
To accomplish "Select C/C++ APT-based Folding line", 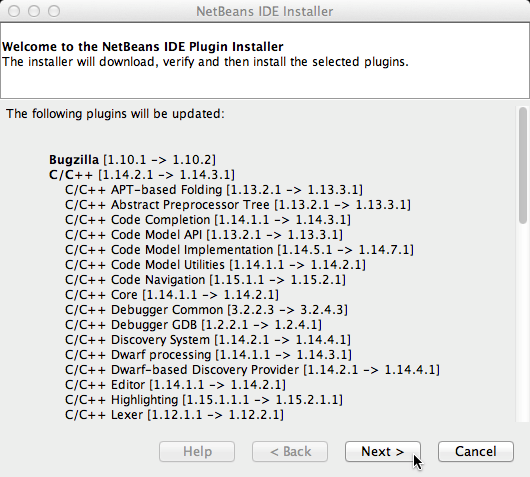I will coord(214,190).
